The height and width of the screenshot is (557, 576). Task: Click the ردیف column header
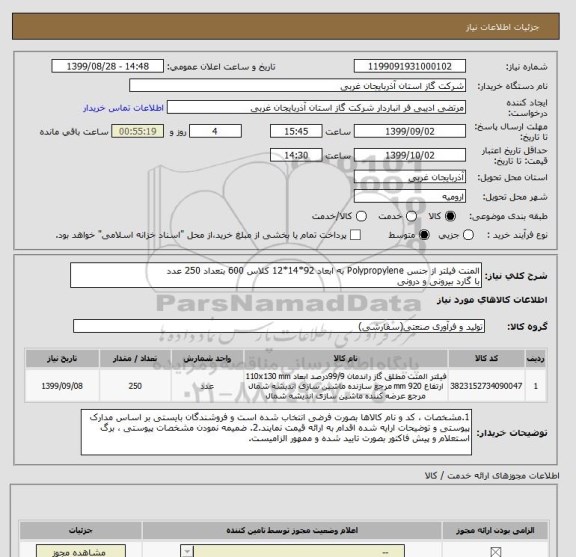(536, 359)
